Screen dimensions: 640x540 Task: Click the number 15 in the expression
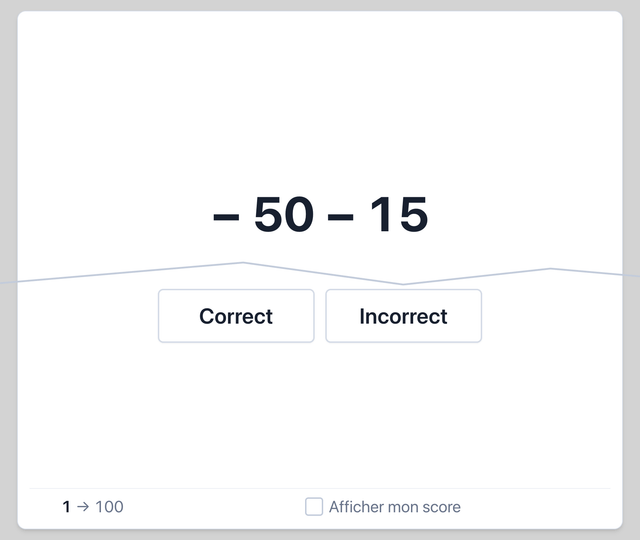click(x=399, y=214)
